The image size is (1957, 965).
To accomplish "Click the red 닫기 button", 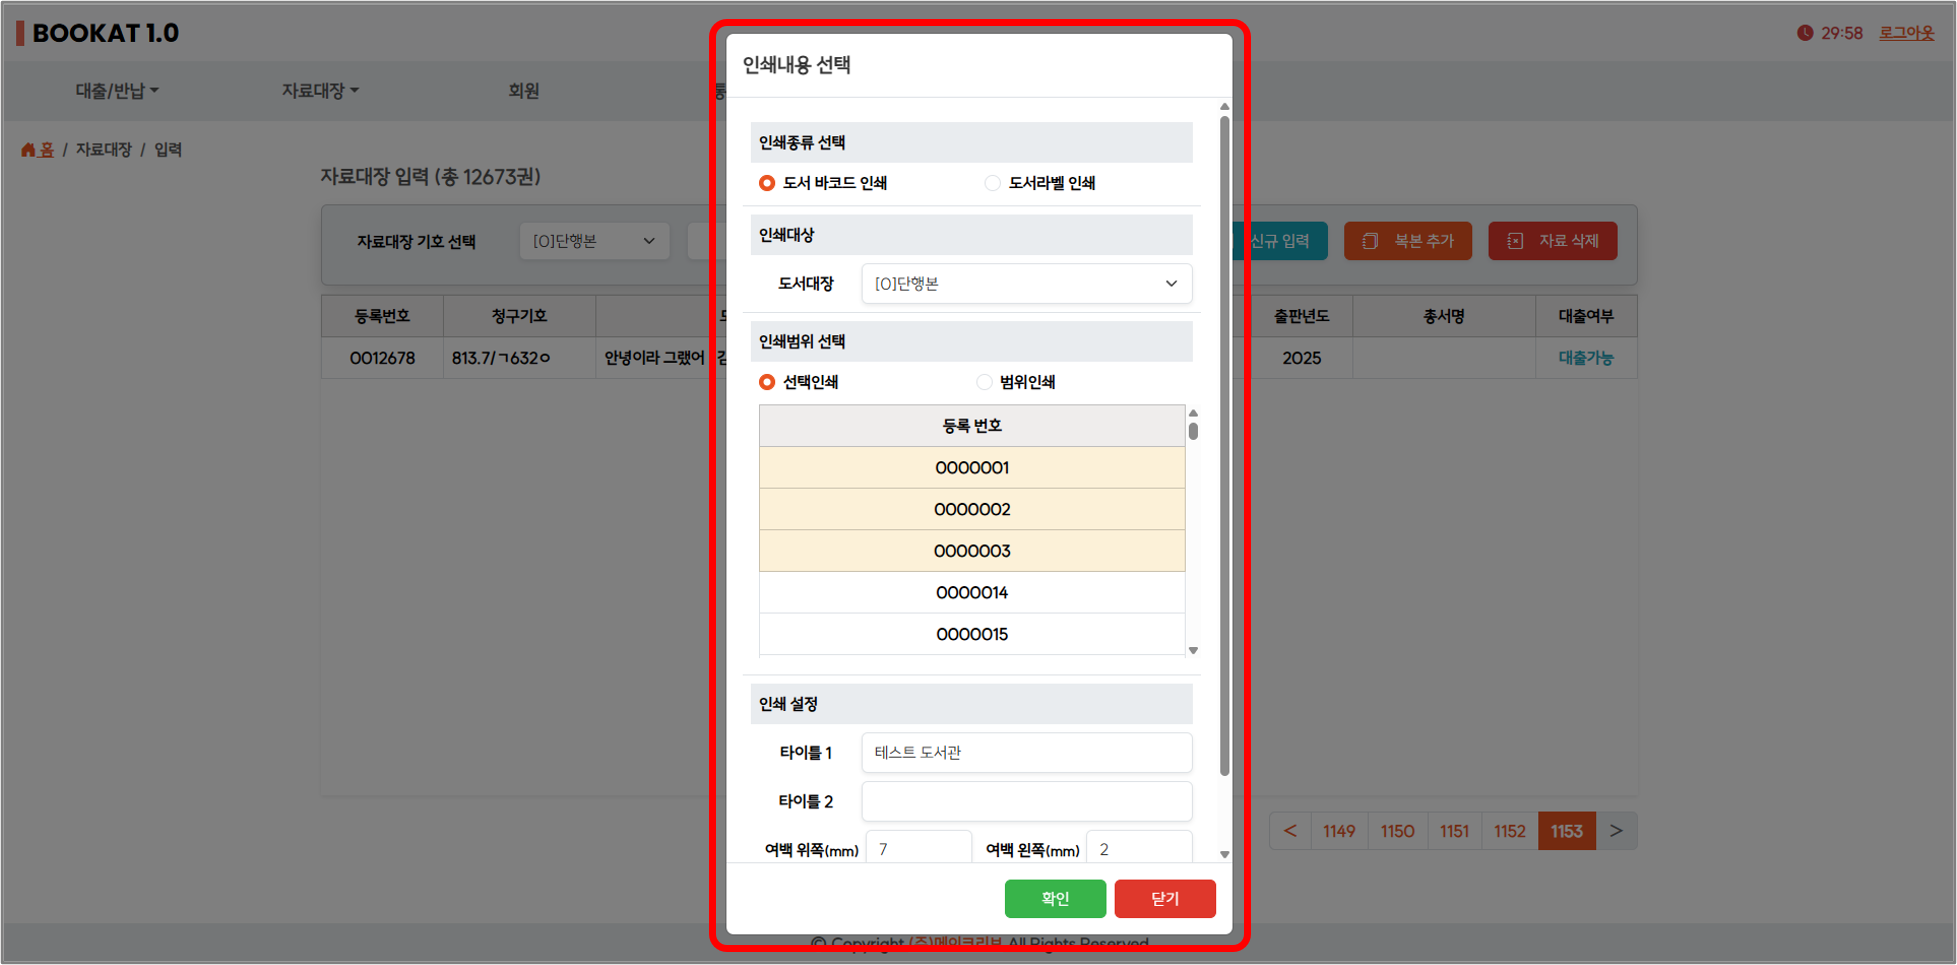I will (x=1164, y=898).
